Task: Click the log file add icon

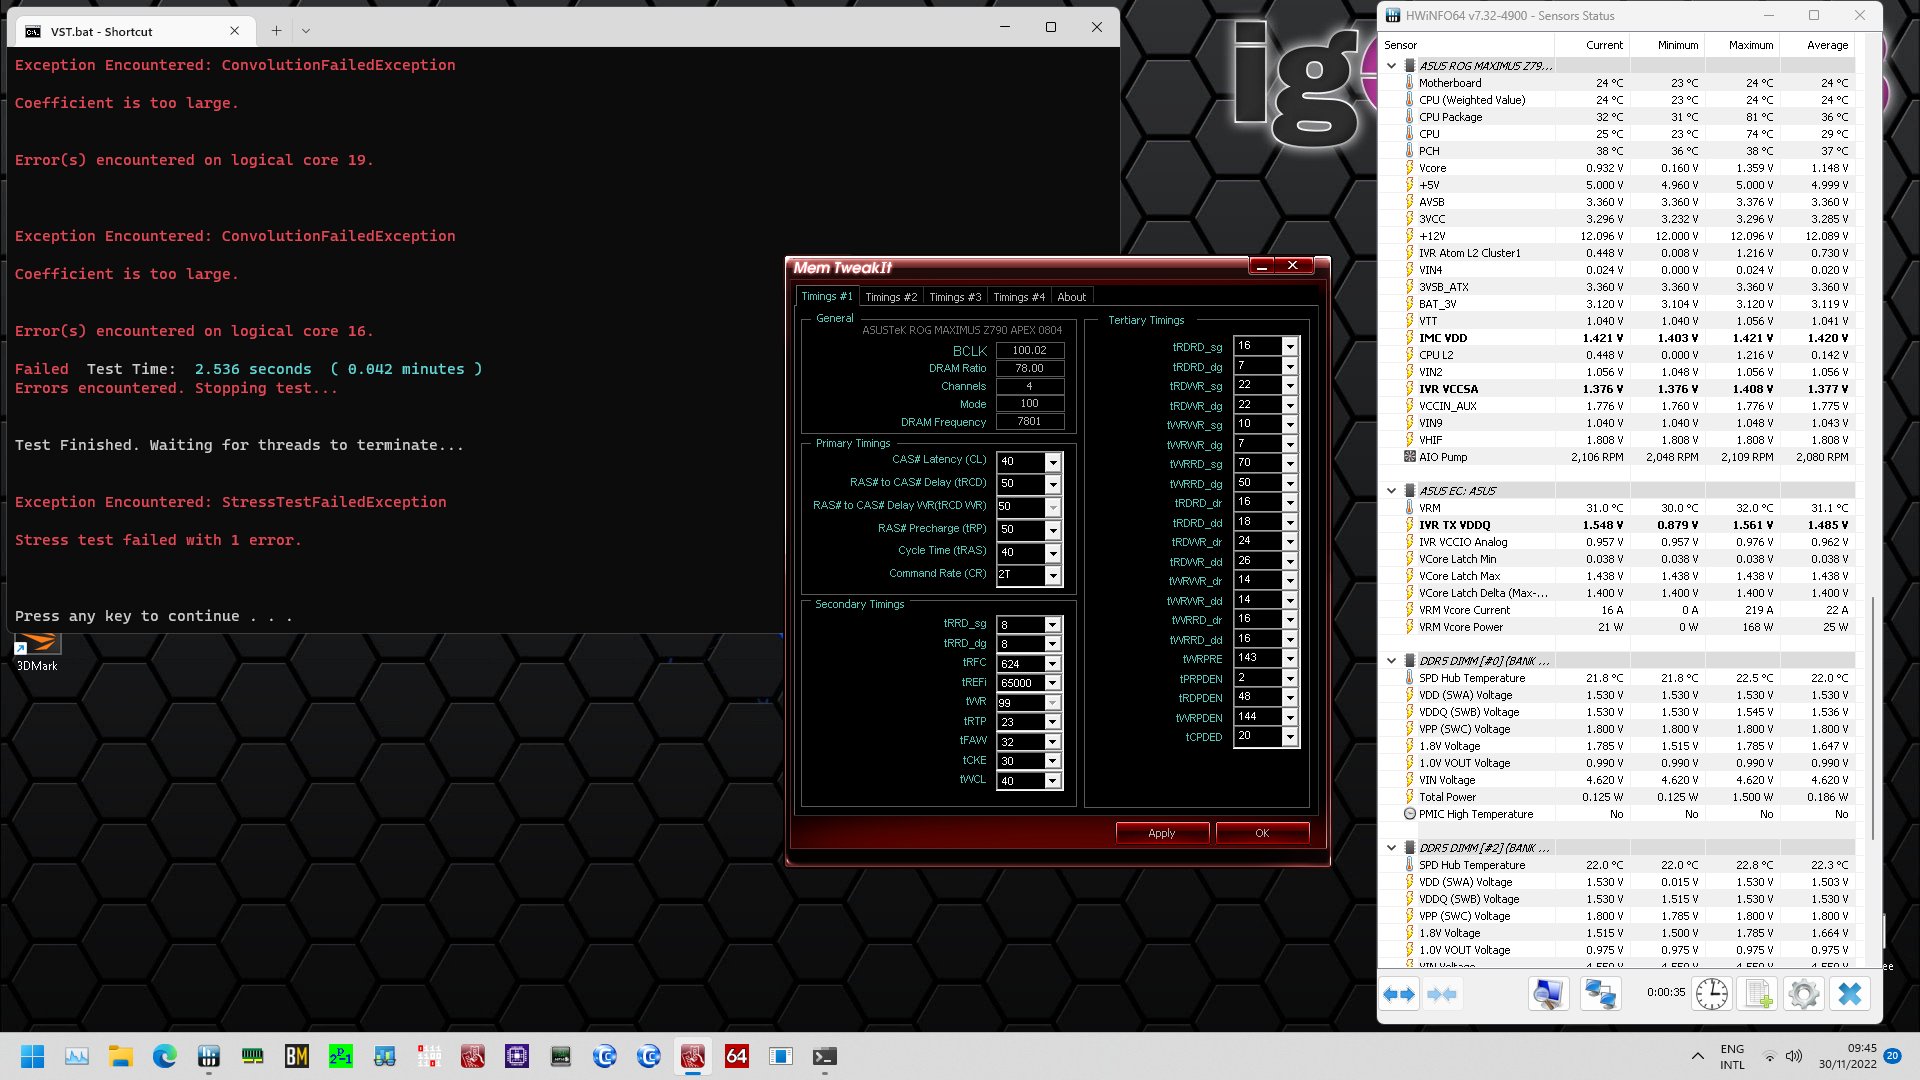Action: click(x=1757, y=994)
